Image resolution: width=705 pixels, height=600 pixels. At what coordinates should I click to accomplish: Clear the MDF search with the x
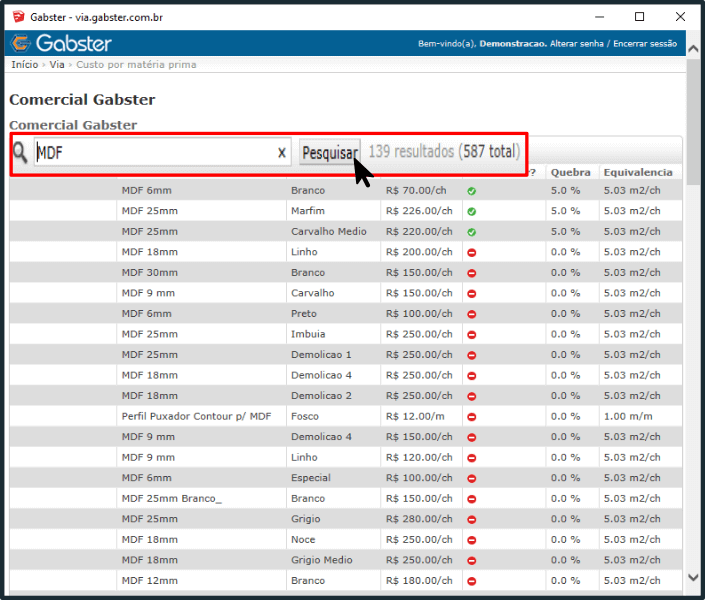point(282,153)
